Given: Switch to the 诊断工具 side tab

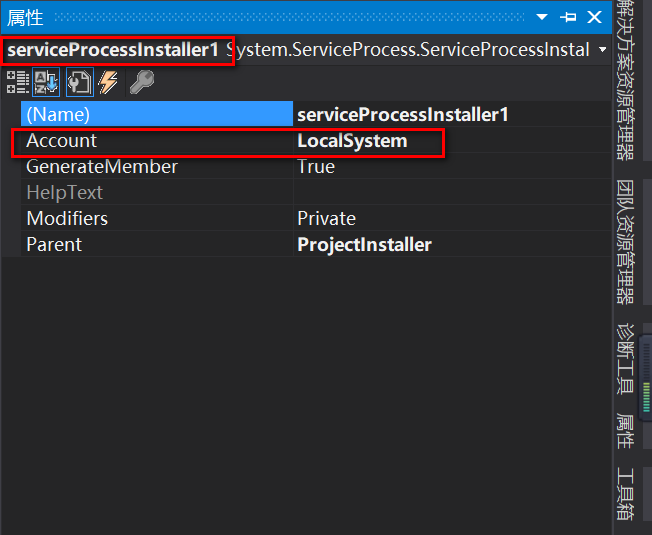Looking at the screenshot, I should click(x=625, y=359).
